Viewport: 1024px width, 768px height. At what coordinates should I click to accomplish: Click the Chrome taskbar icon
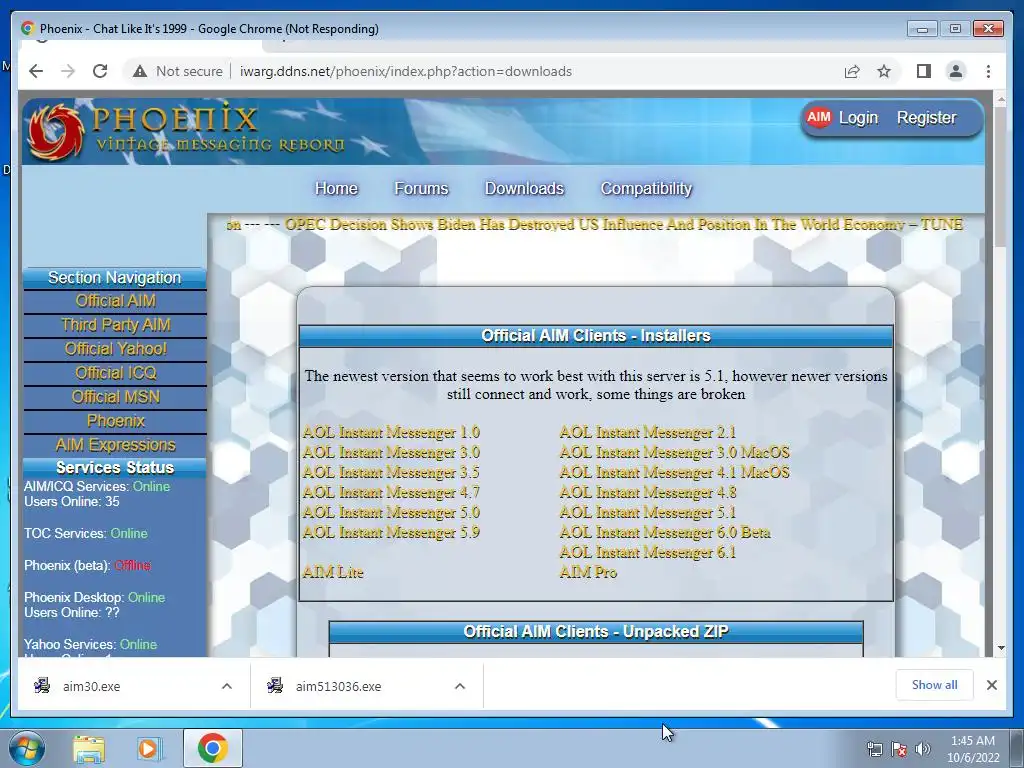212,748
